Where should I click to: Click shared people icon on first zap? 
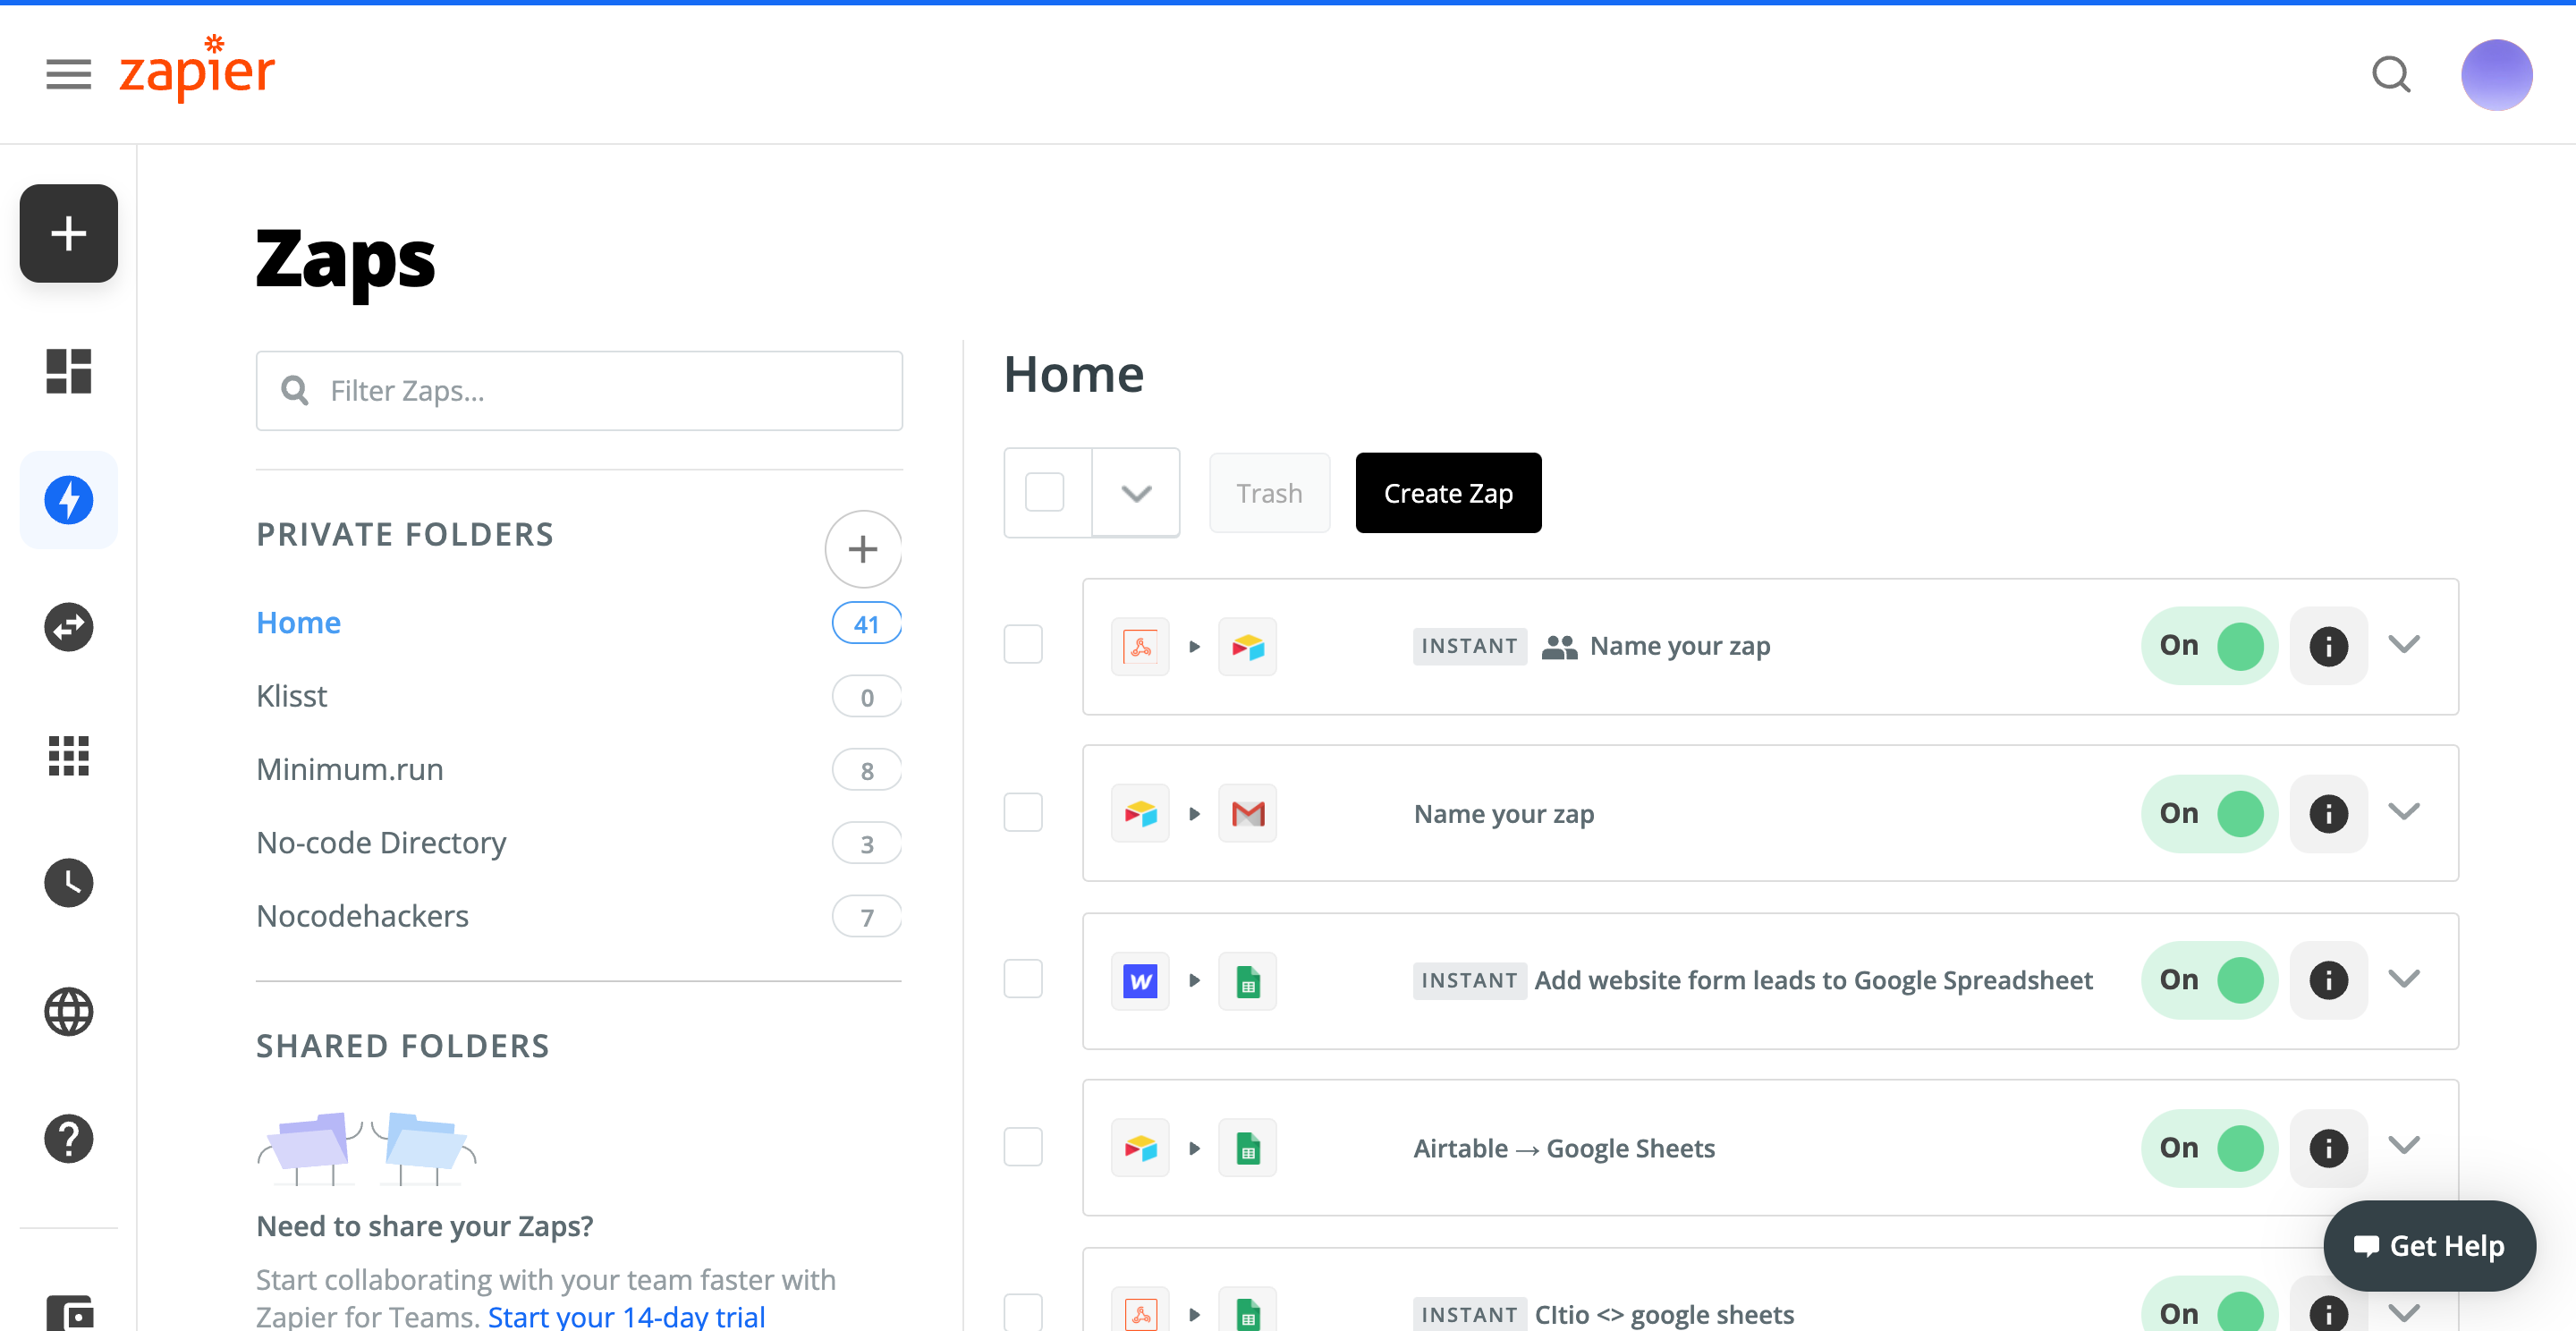click(x=1559, y=647)
